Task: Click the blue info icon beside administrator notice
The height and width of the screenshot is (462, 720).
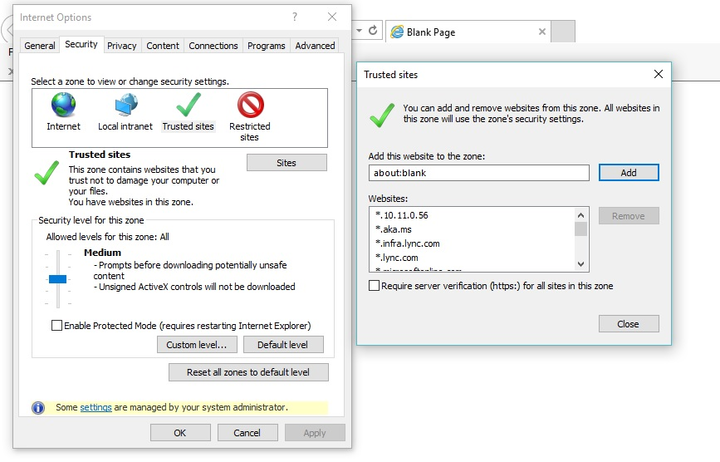Action: [x=38, y=407]
